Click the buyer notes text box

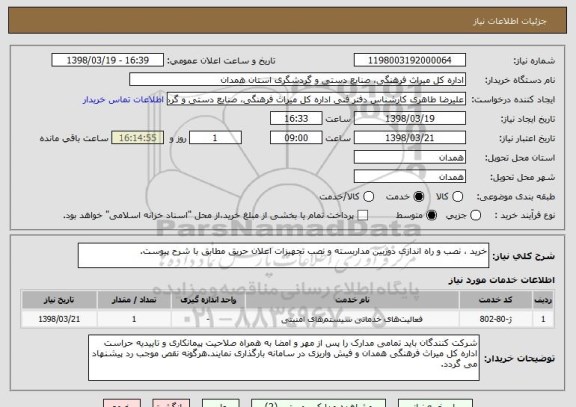284,357
